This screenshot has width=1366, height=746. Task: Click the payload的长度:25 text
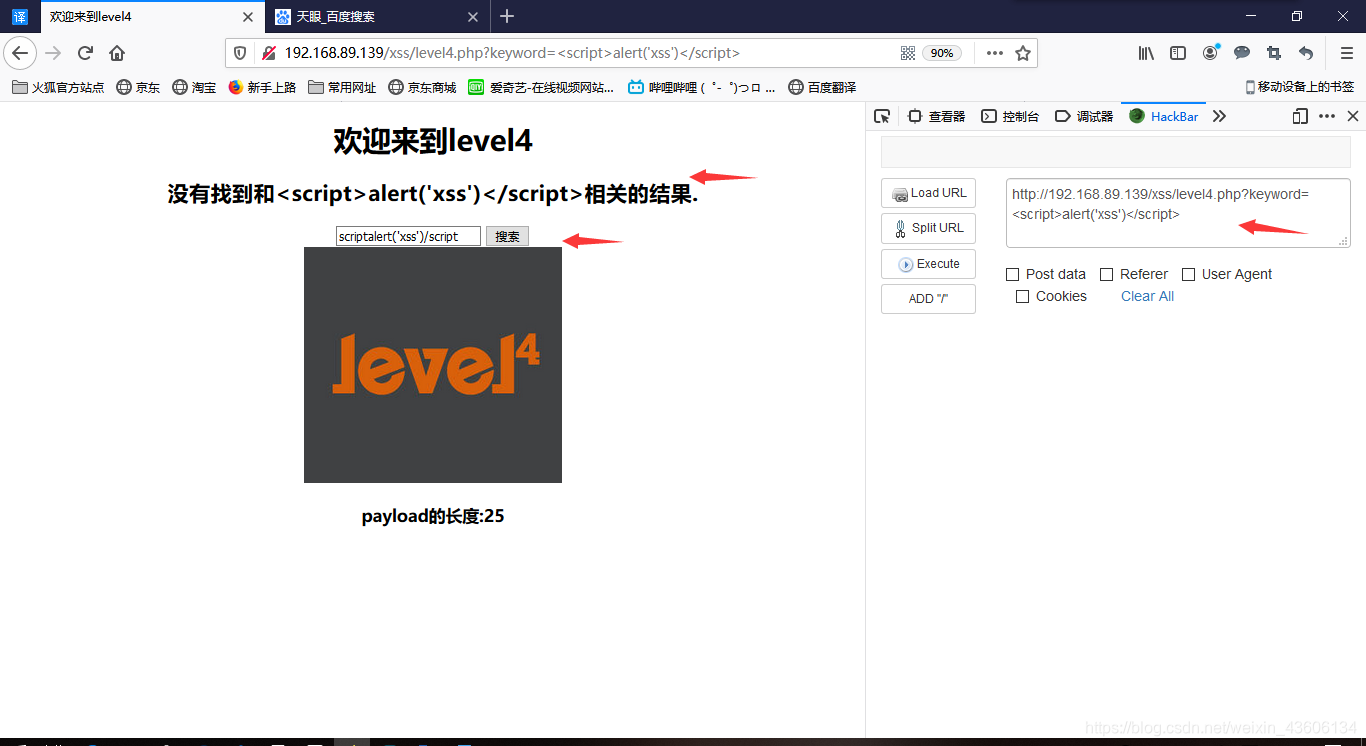click(433, 516)
